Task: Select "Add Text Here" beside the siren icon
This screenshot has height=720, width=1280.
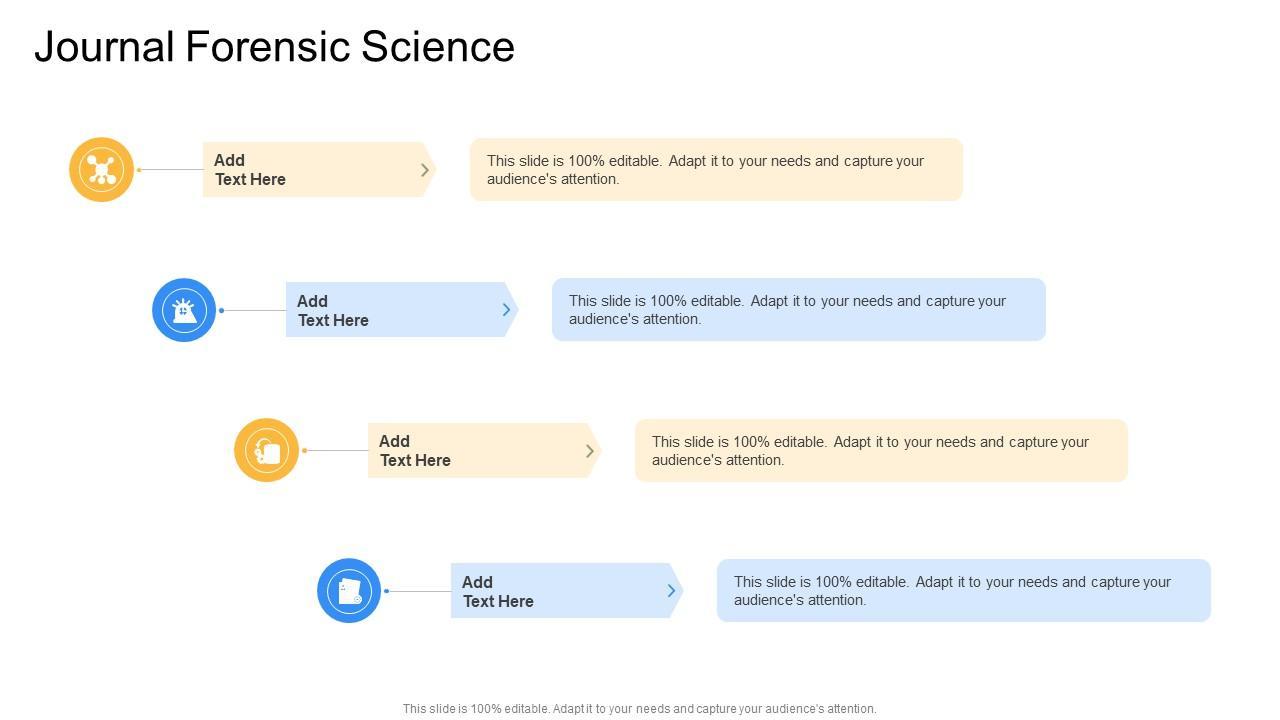Action: 333,311
